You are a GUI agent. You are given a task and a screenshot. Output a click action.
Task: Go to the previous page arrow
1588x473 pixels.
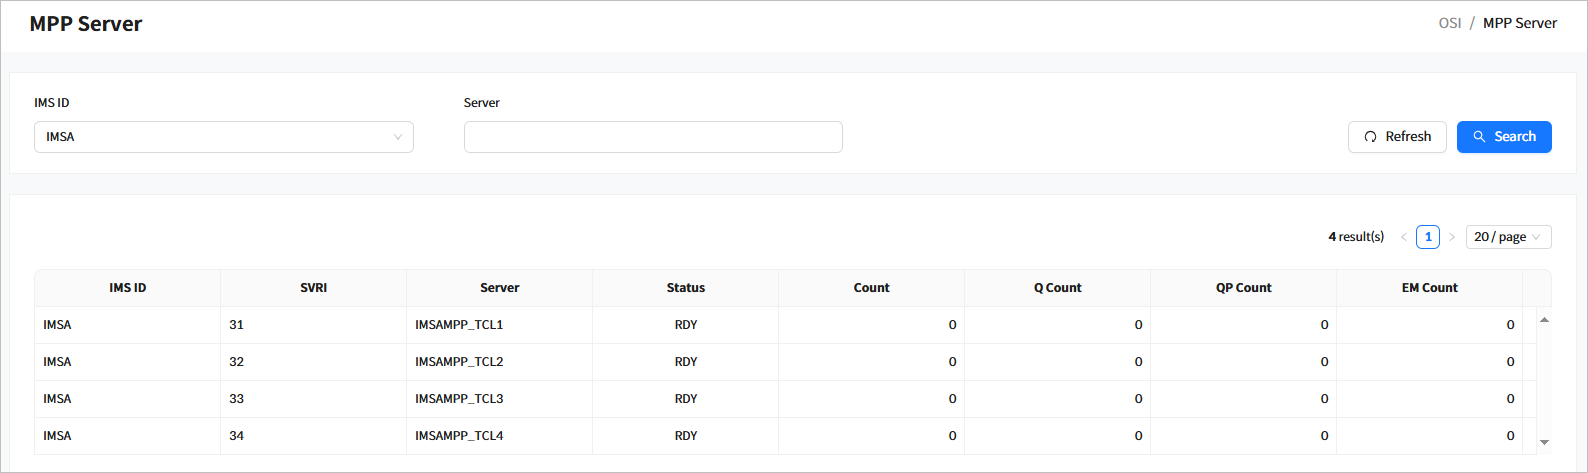pyautogui.click(x=1404, y=237)
